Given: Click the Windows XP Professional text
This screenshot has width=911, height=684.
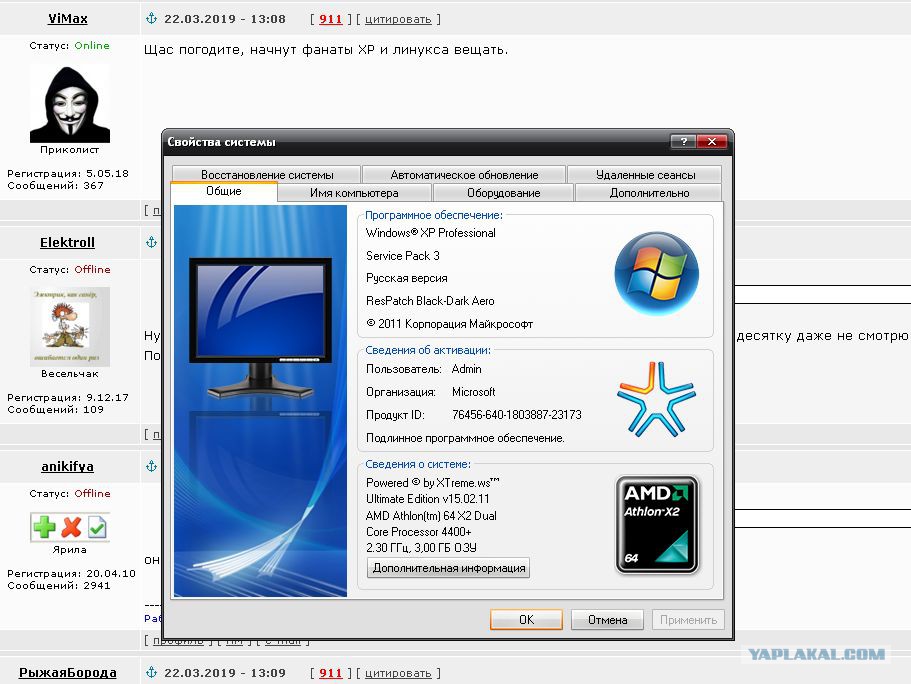Looking at the screenshot, I should (431, 232).
